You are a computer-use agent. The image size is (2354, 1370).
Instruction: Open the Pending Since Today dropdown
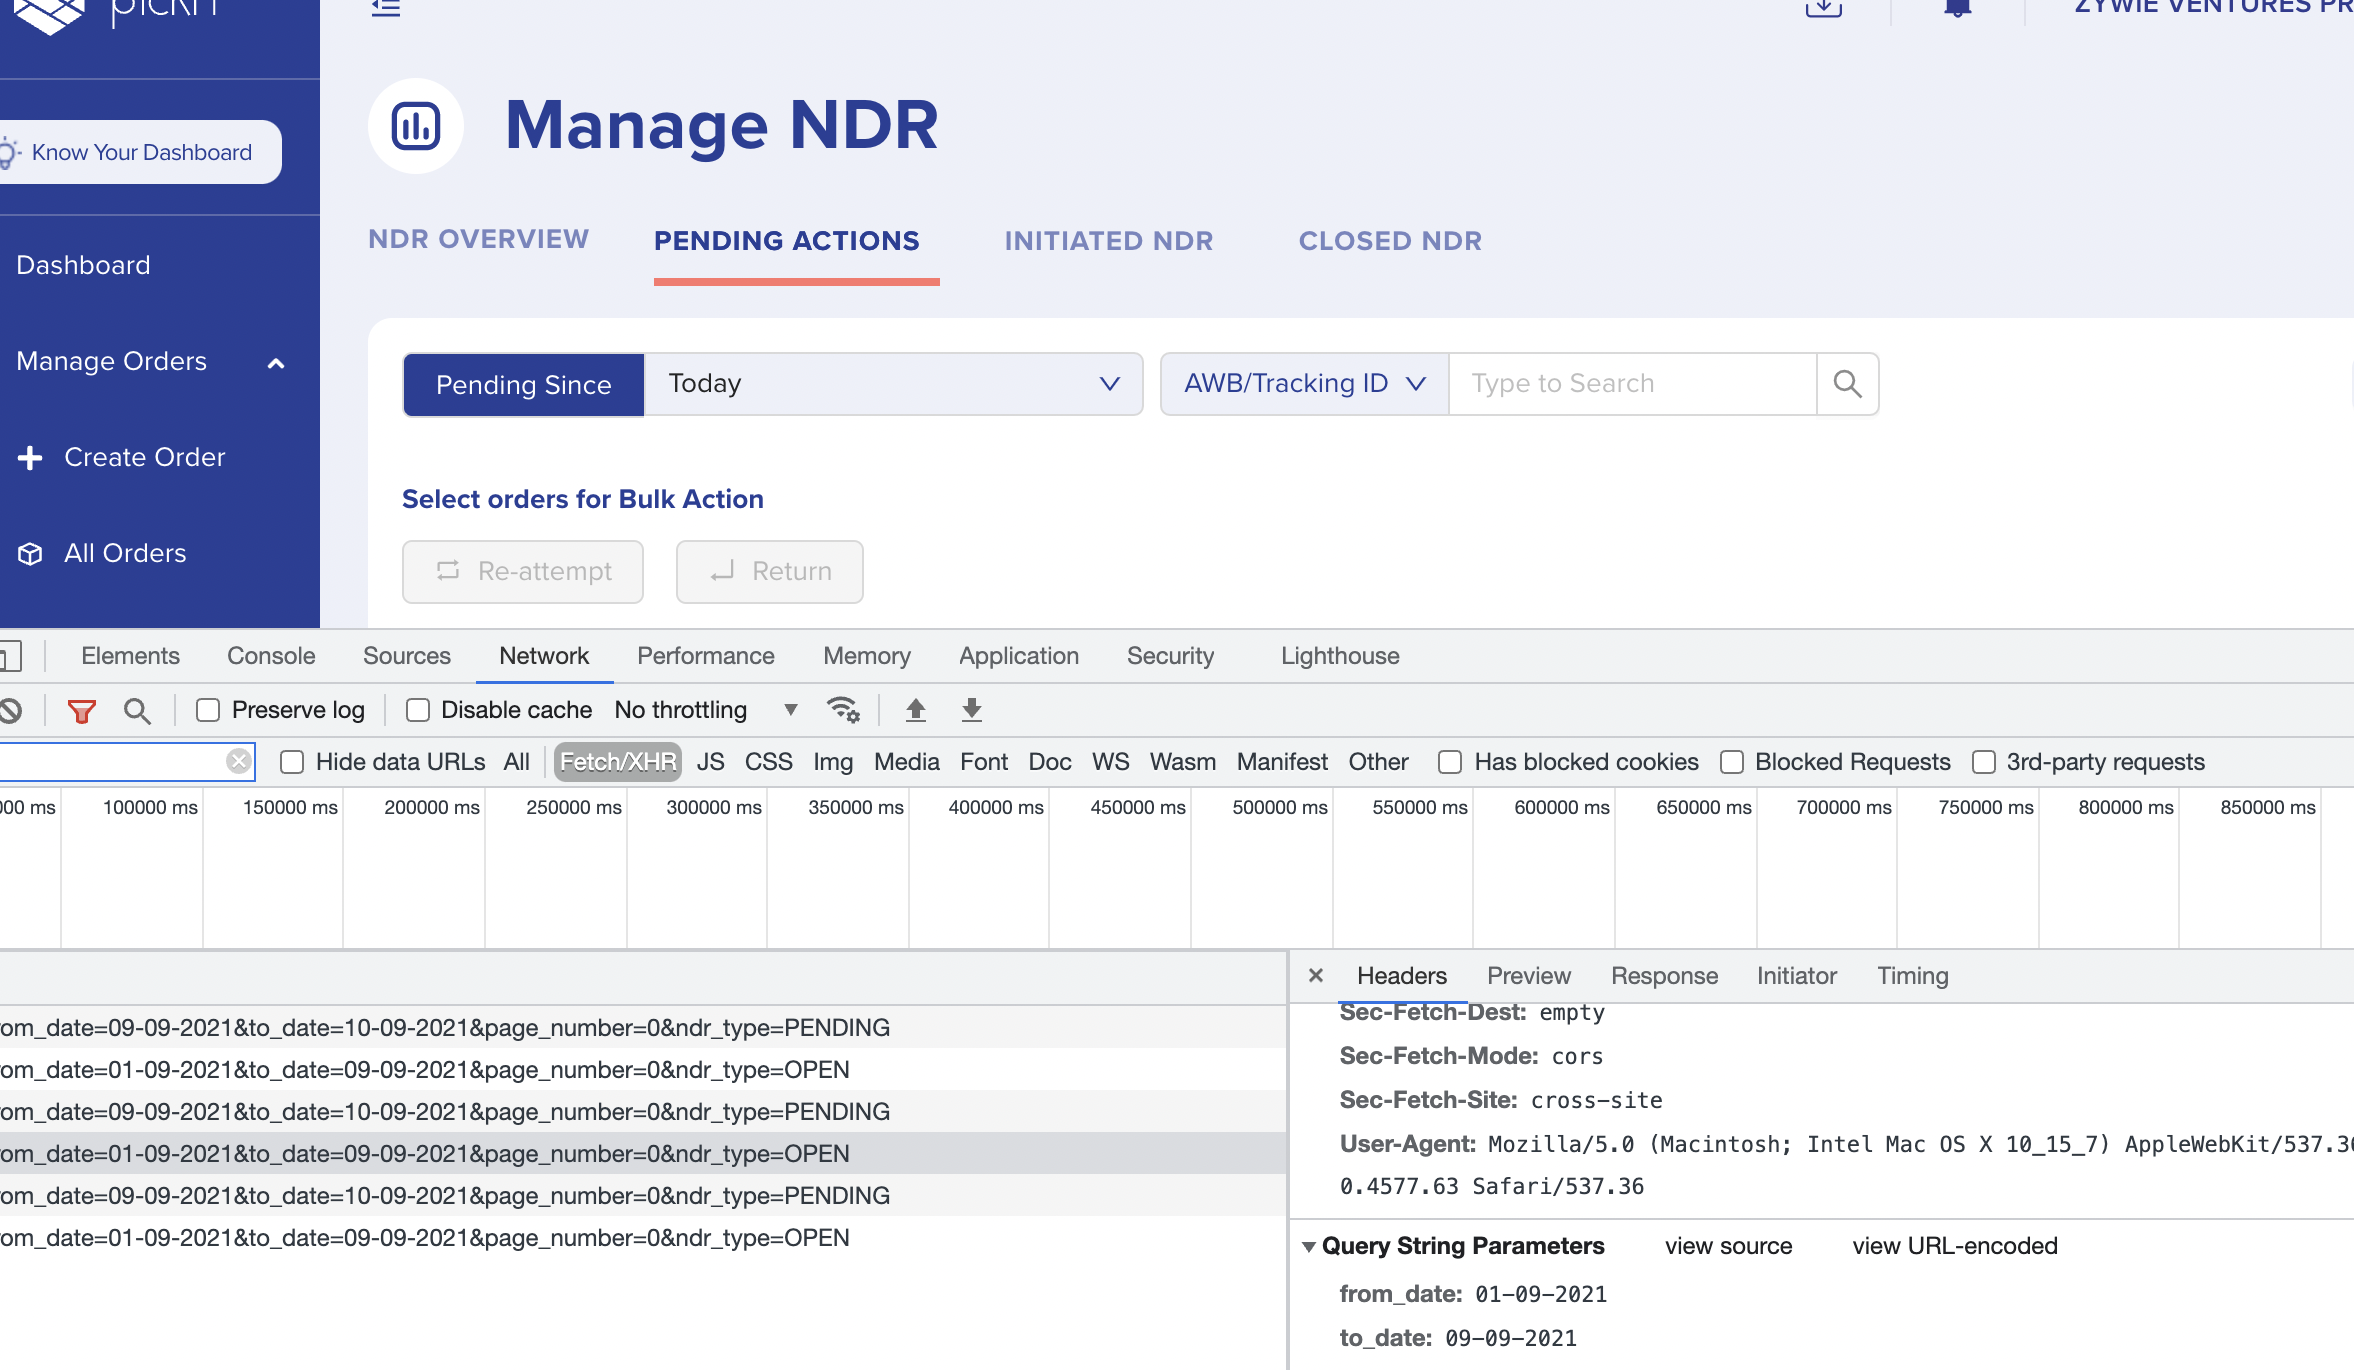tap(893, 384)
